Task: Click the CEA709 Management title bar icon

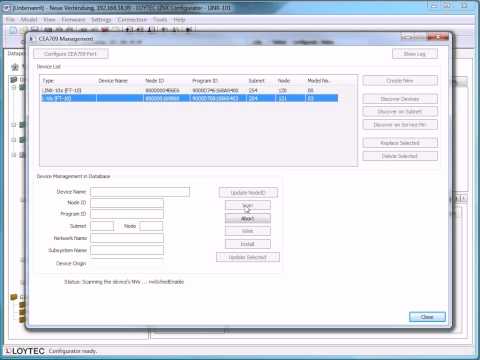Action: tap(32, 39)
